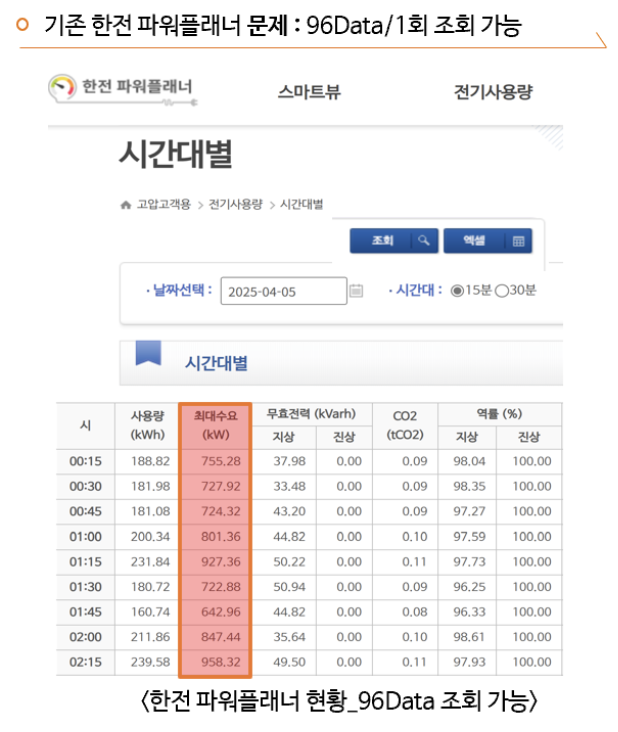
Task: Select the 15분 interval radio button
Action: pyautogui.click(x=456, y=291)
